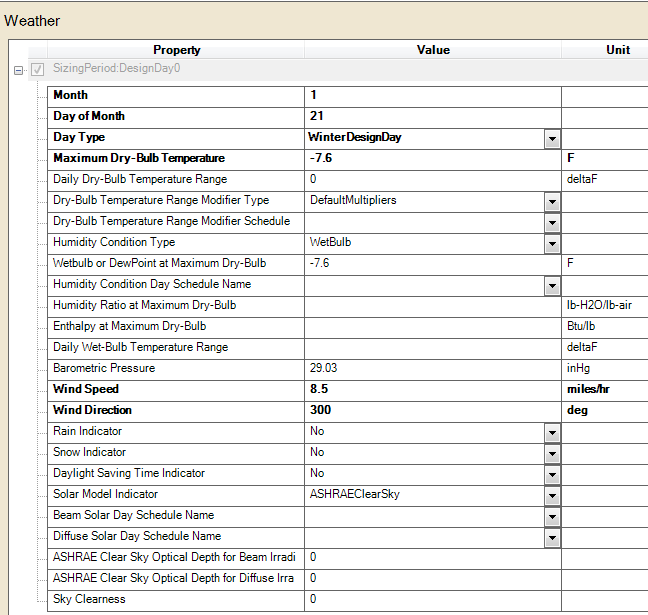Open the Rain Indicator dropdown arrow
The height and width of the screenshot is (615, 648).
pos(552,433)
